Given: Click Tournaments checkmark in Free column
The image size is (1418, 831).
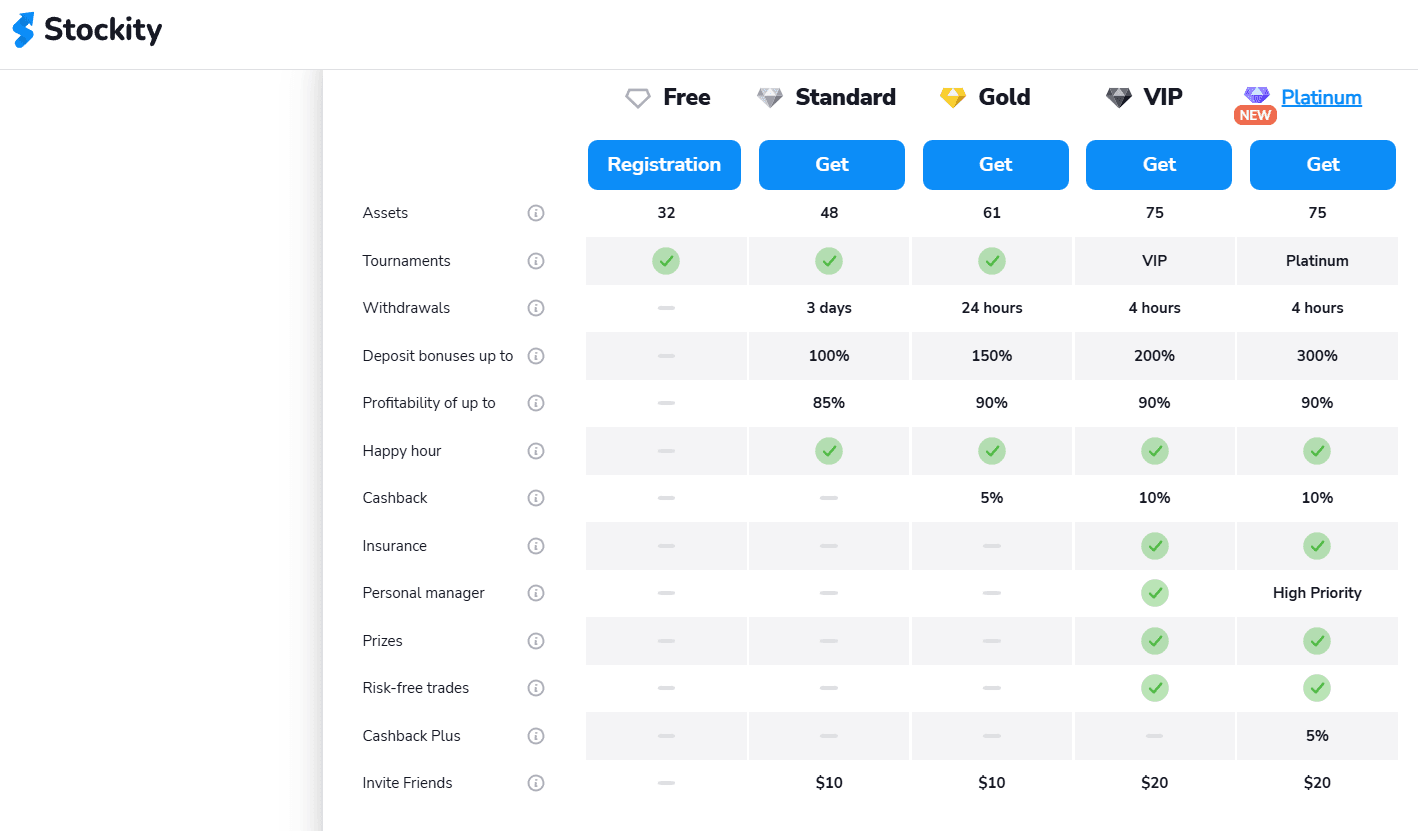Looking at the screenshot, I should coord(666,261).
